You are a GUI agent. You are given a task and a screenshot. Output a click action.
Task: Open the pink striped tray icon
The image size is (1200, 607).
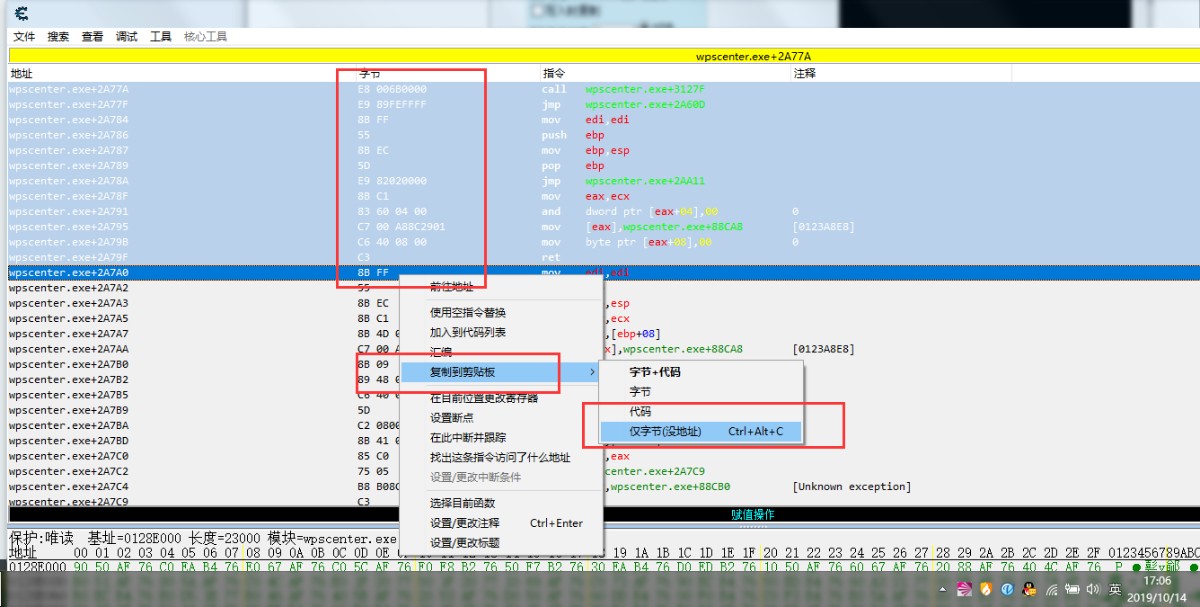pos(965,589)
